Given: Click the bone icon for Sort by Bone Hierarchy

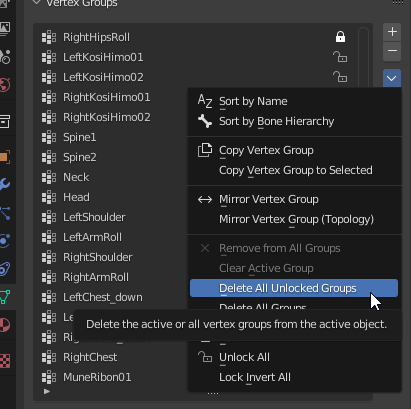Looking at the screenshot, I should point(205,121).
